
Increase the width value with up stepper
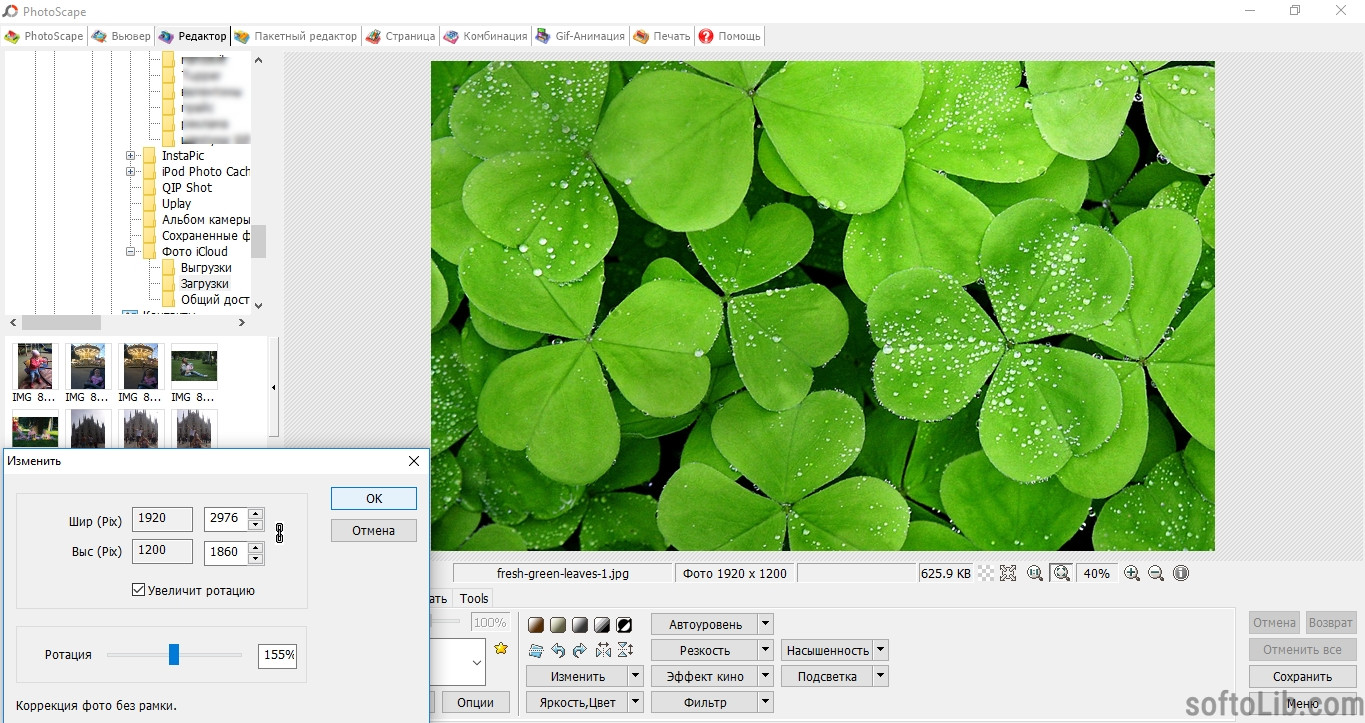[256, 513]
